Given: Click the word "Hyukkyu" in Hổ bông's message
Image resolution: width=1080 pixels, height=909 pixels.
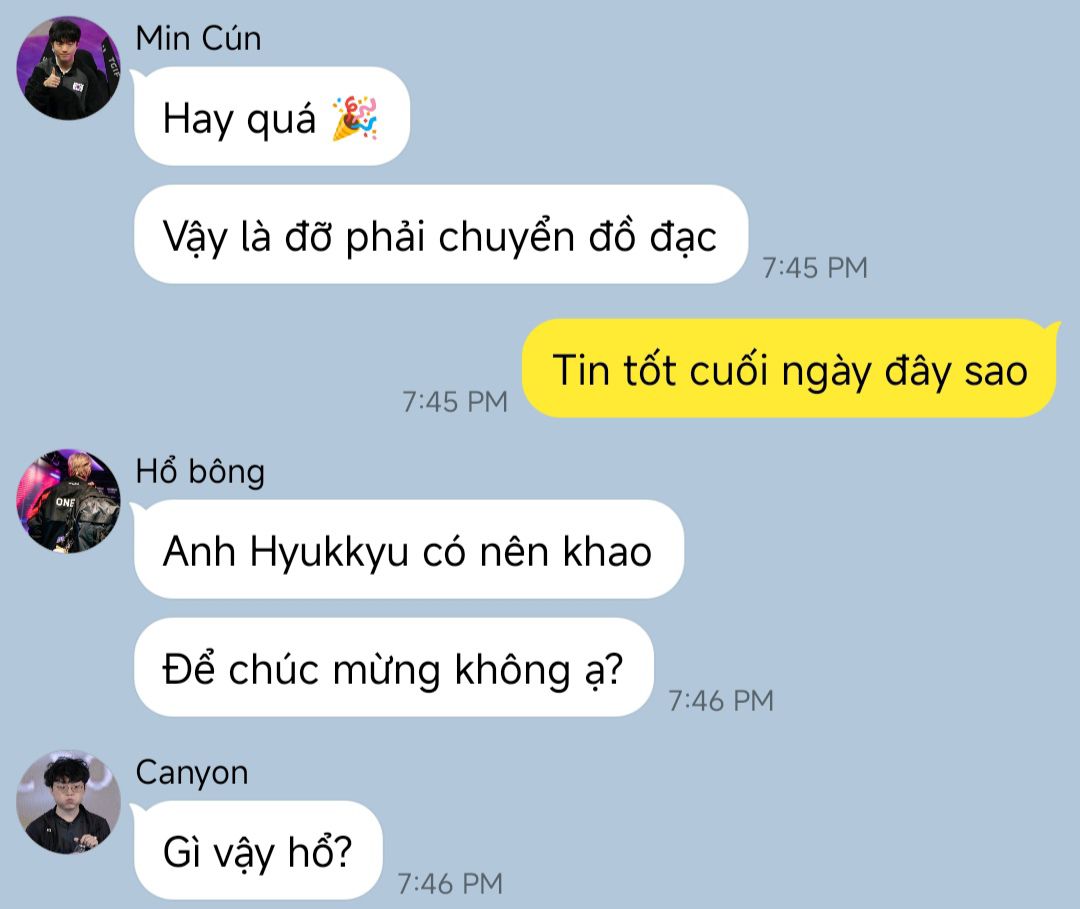Looking at the screenshot, I should [x=329, y=553].
